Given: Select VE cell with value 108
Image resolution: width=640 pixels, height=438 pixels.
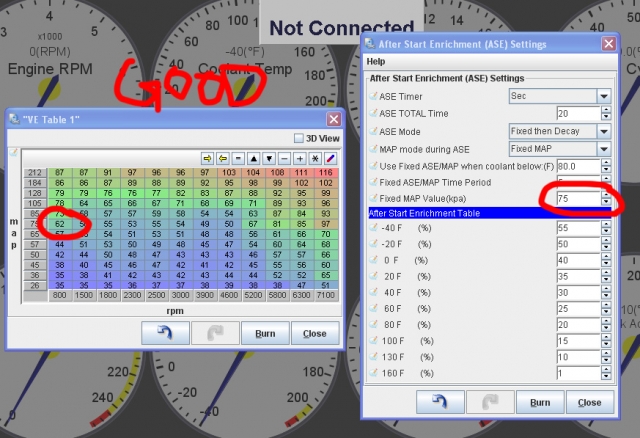Looking at the screenshot, I should click(278, 173).
